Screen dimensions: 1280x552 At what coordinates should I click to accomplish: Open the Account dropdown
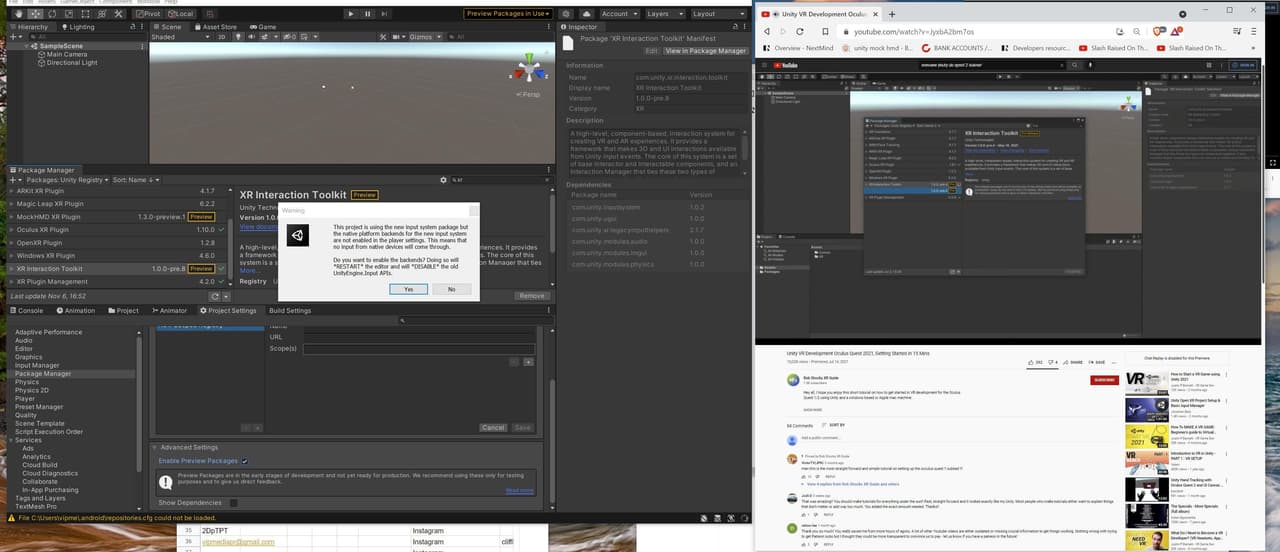click(x=618, y=14)
